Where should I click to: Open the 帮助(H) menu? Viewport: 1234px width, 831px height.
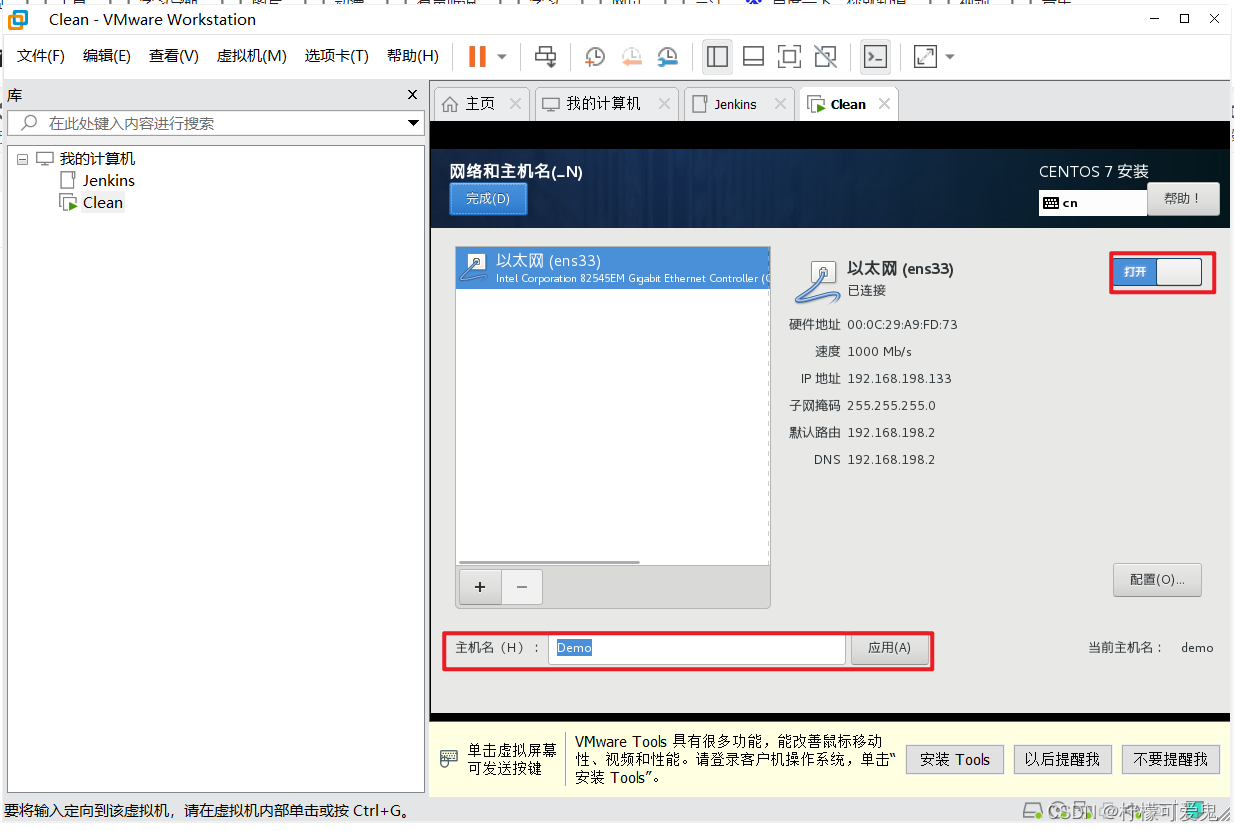click(413, 56)
